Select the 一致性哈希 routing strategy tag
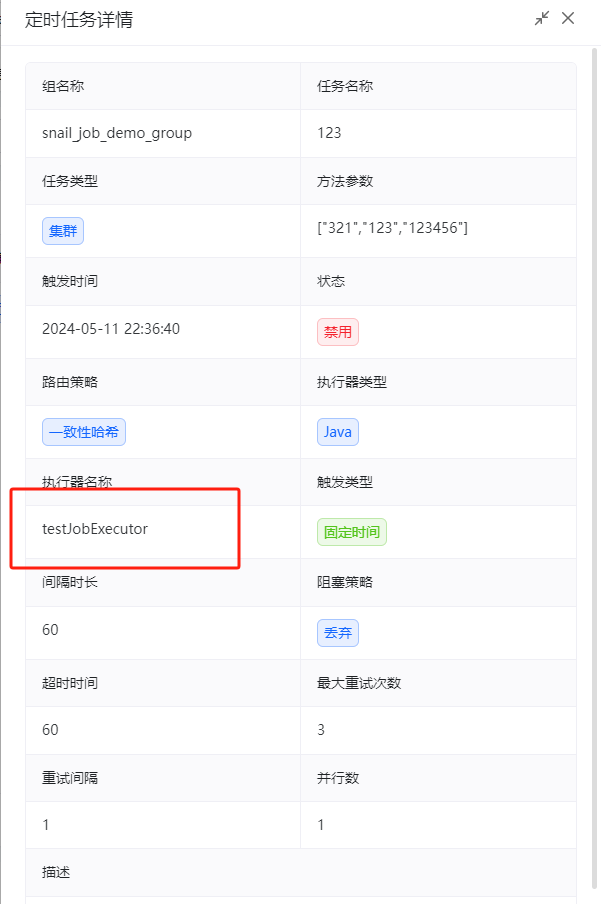The image size is (601, 904). (84, 432)
